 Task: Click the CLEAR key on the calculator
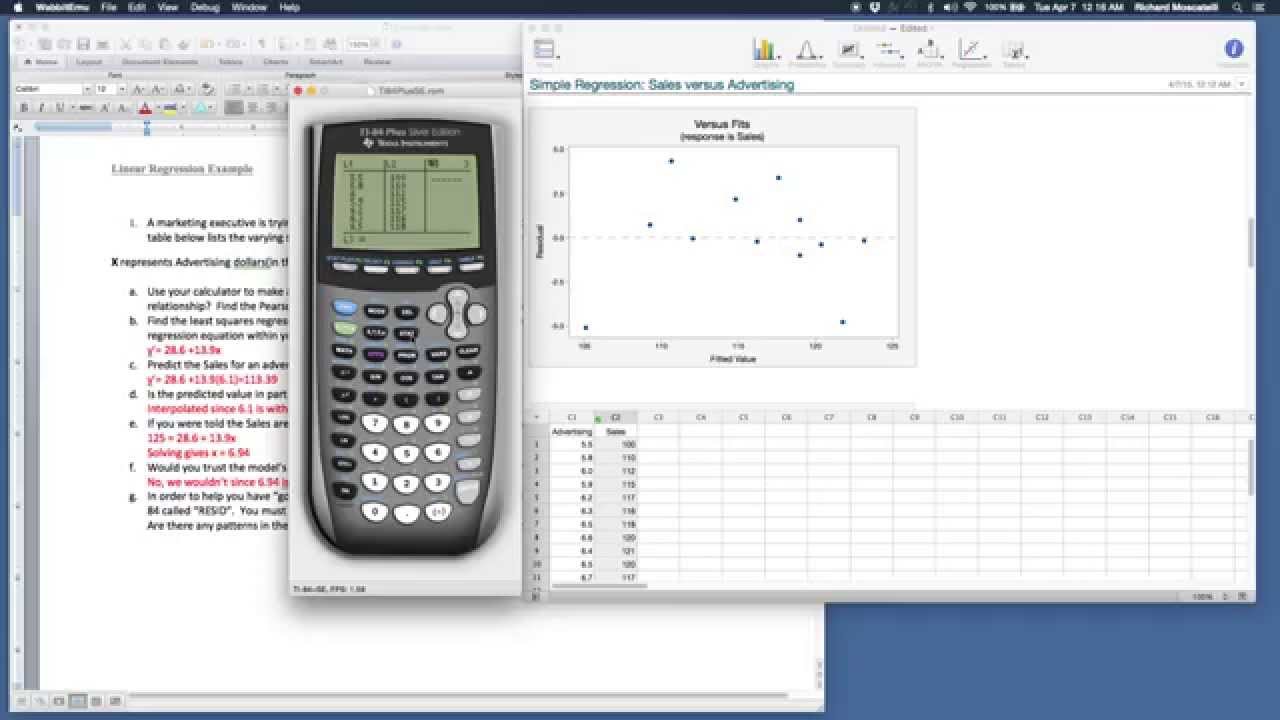(468, 351)
